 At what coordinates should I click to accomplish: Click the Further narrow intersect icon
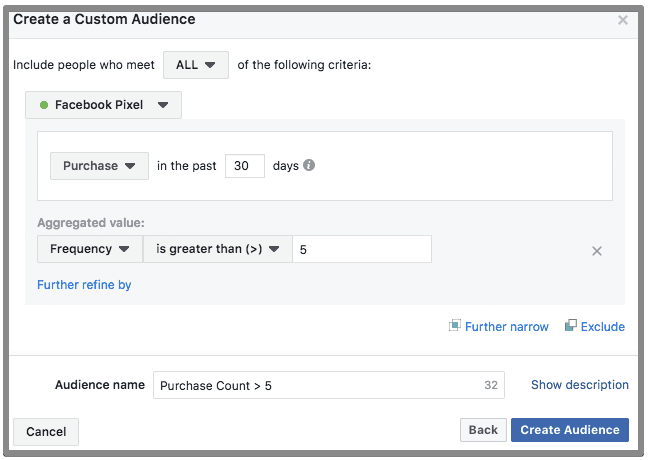[455, 326]
